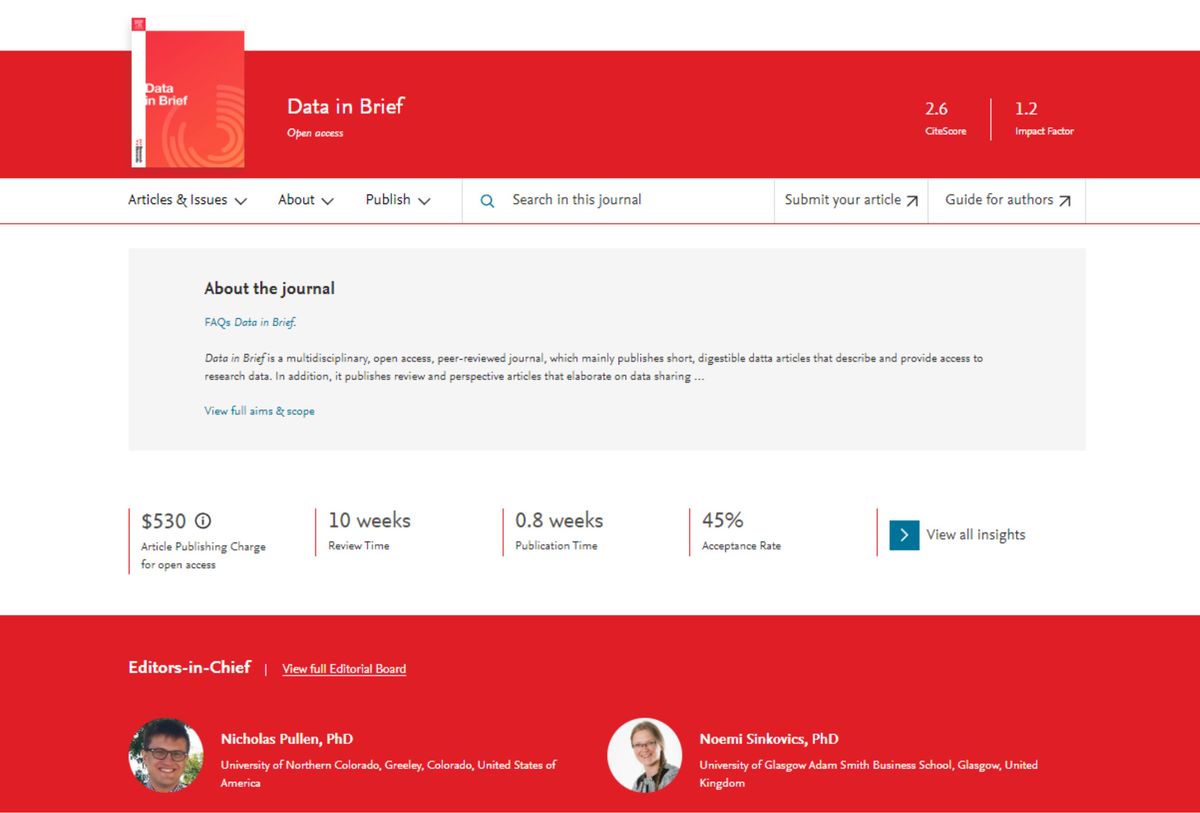This screenshot has height=813, width=1200.
Task: Click Nicholas Pullen's profile photo
Action: tap(166, 755)
